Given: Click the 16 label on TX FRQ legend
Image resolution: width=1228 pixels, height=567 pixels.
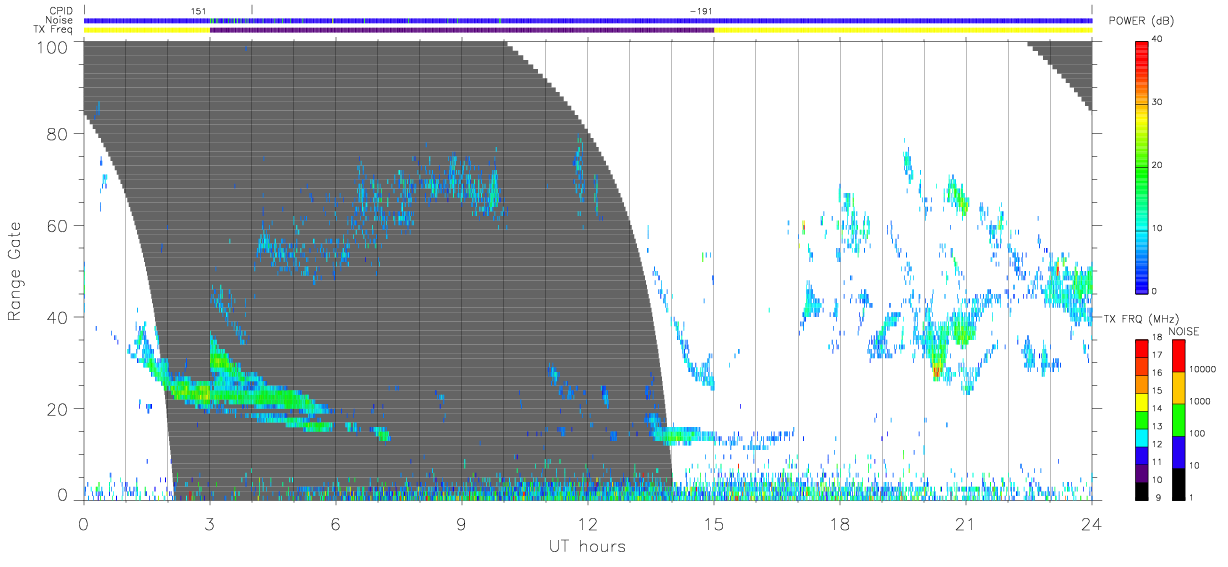Looking at the screenshot, I should (1156, 372).
